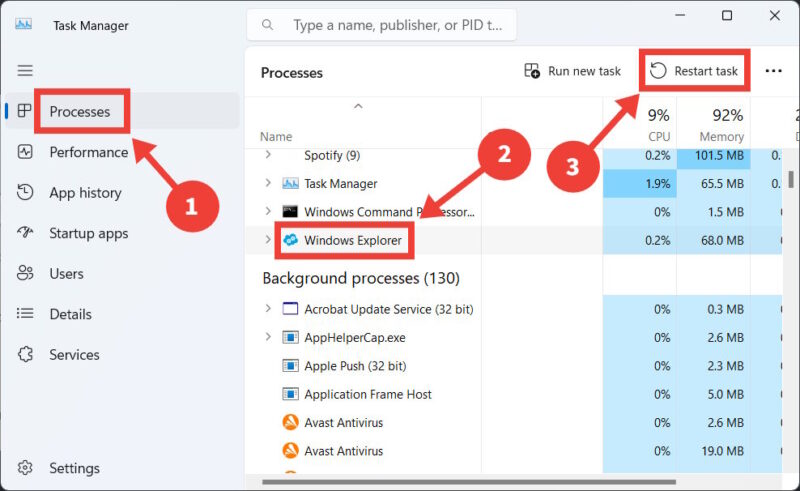This screenshot has width=800, height=491.
Task: Open Settings via gear icon
Action: [26, 468]
